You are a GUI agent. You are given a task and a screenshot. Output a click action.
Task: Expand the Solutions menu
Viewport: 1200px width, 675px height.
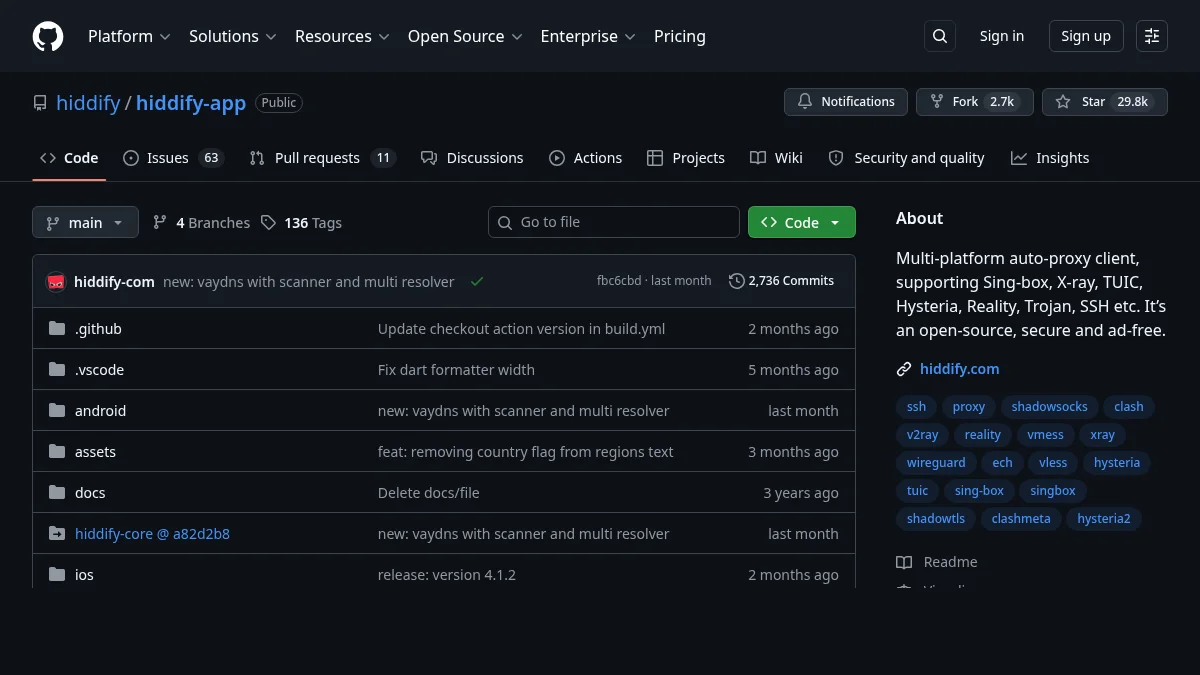coord(232,36)
